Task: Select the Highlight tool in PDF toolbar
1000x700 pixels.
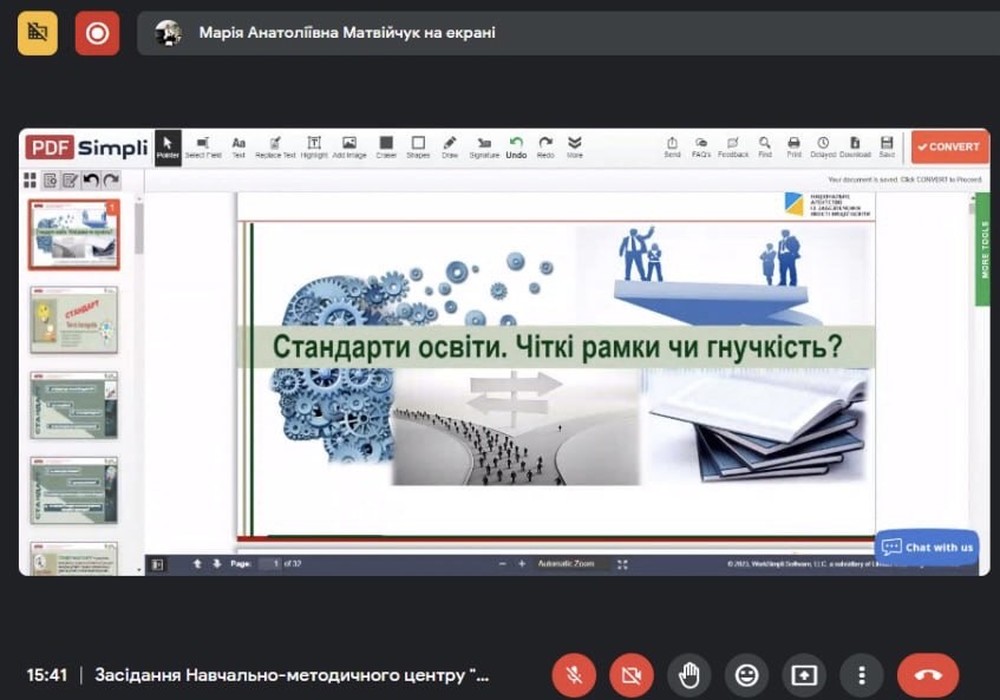Action: (x=314, y=147)
